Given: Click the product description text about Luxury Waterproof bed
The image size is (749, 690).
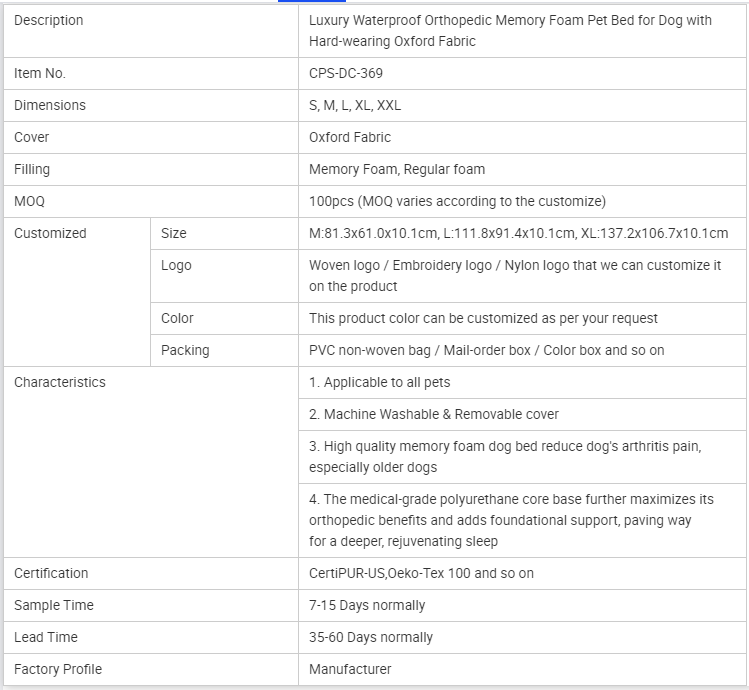Looking at the screenshot, I should tap(510, 31).
